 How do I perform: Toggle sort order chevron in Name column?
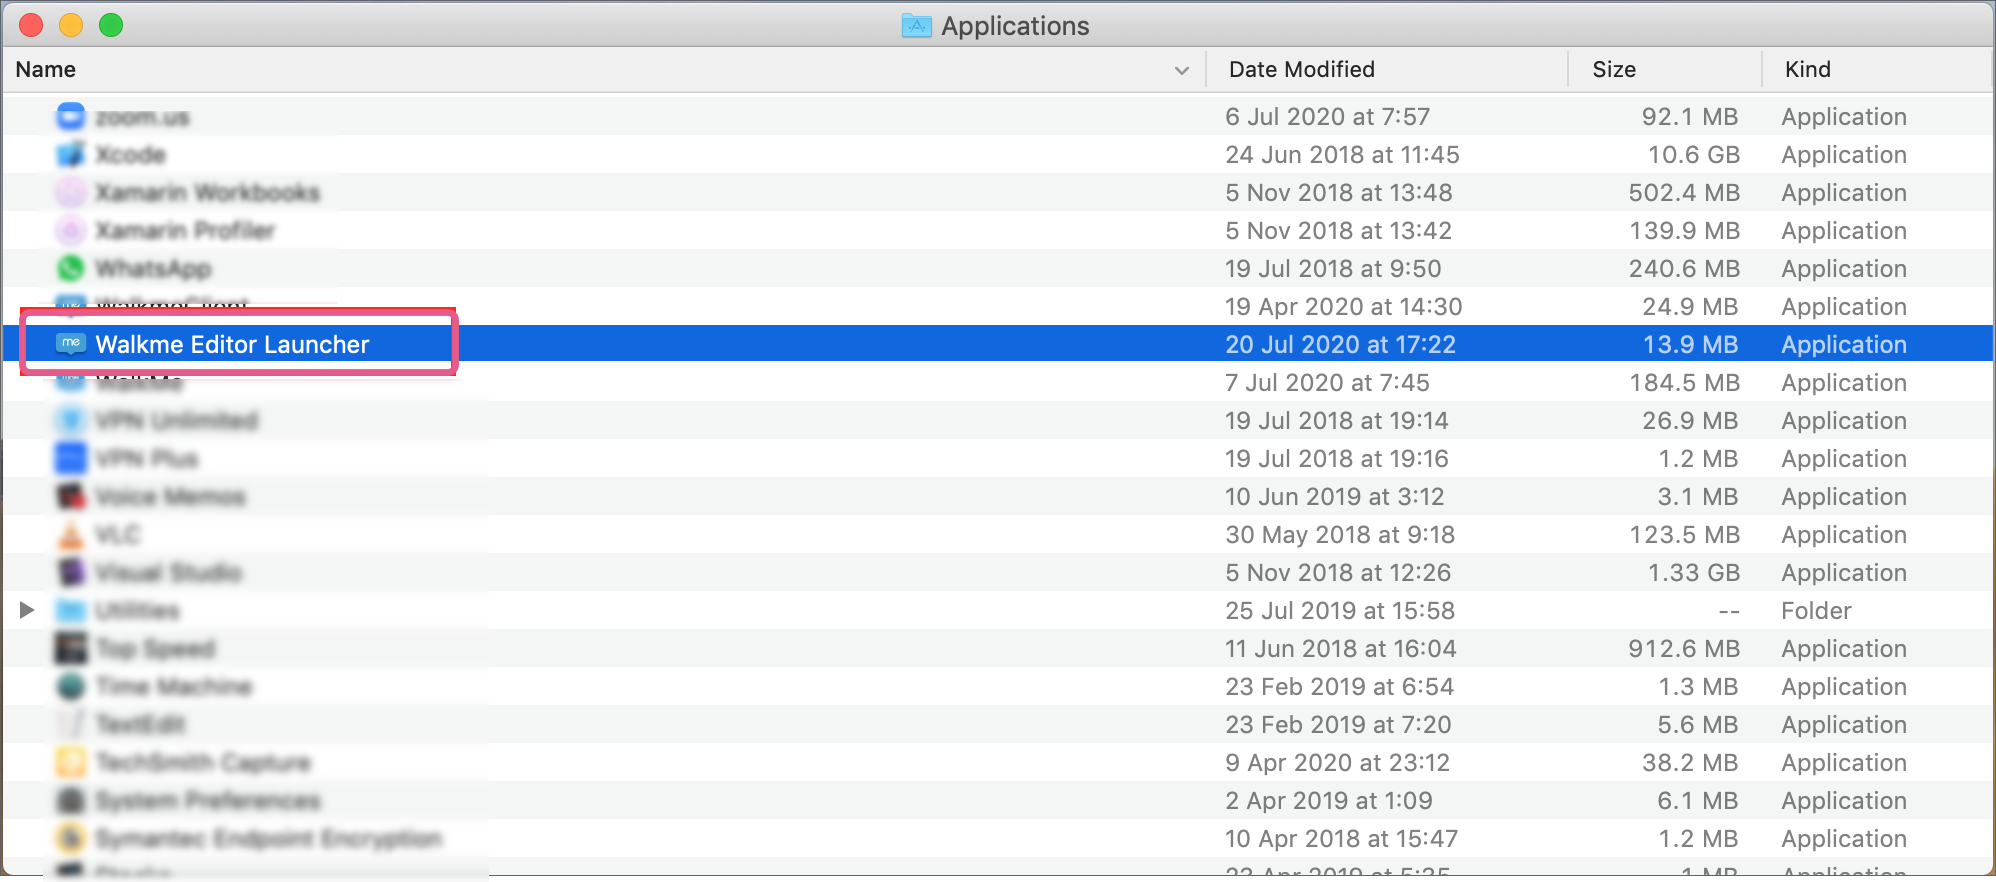pyautogui.click(x=1182, y=71)
